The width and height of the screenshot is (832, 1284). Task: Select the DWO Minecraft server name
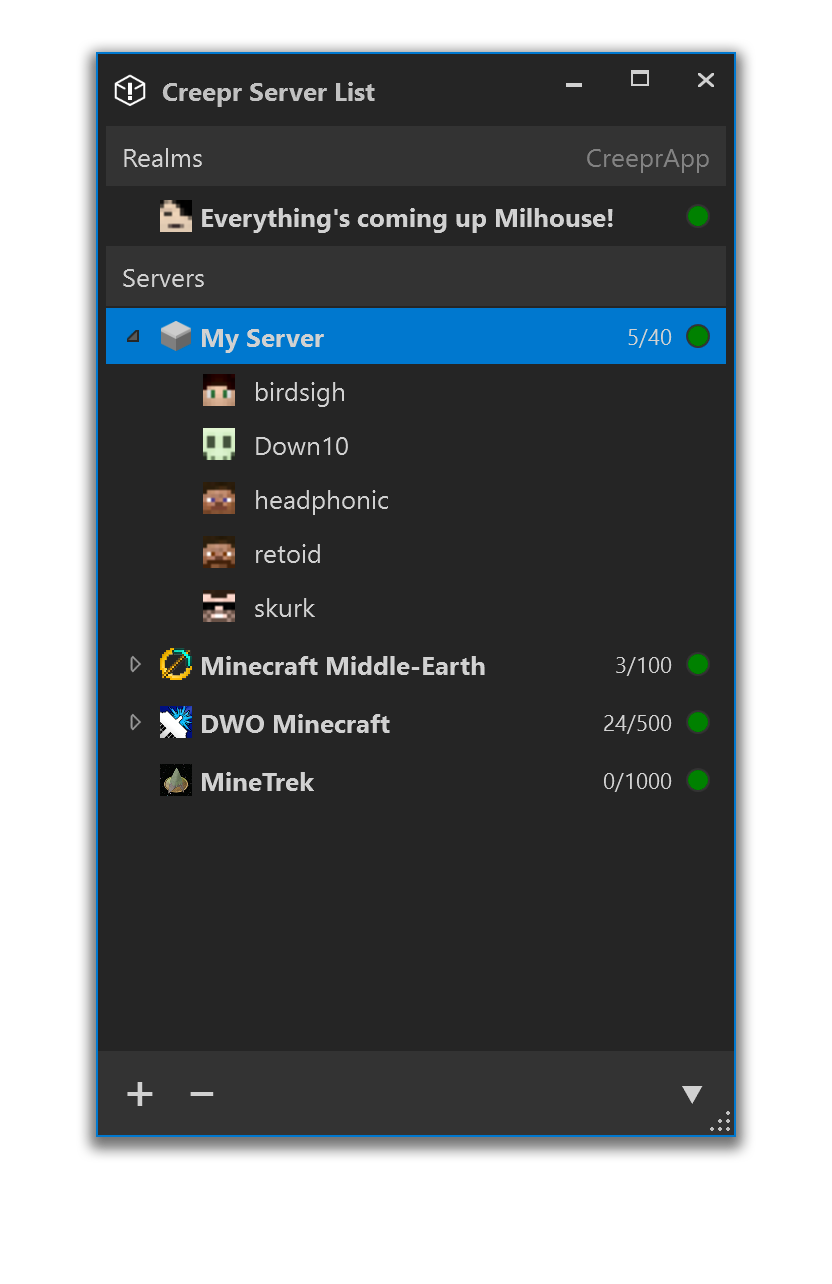coord(295,724)
